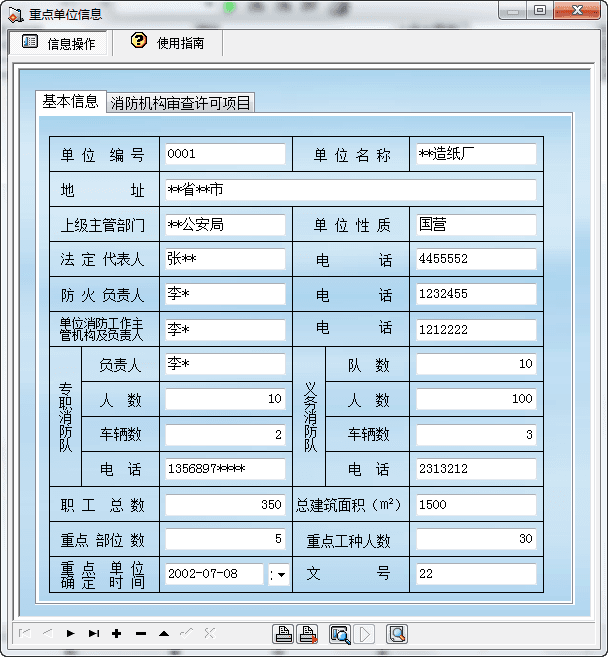Open the date dropdown for 重点单位确定时间

click(277, 574)
